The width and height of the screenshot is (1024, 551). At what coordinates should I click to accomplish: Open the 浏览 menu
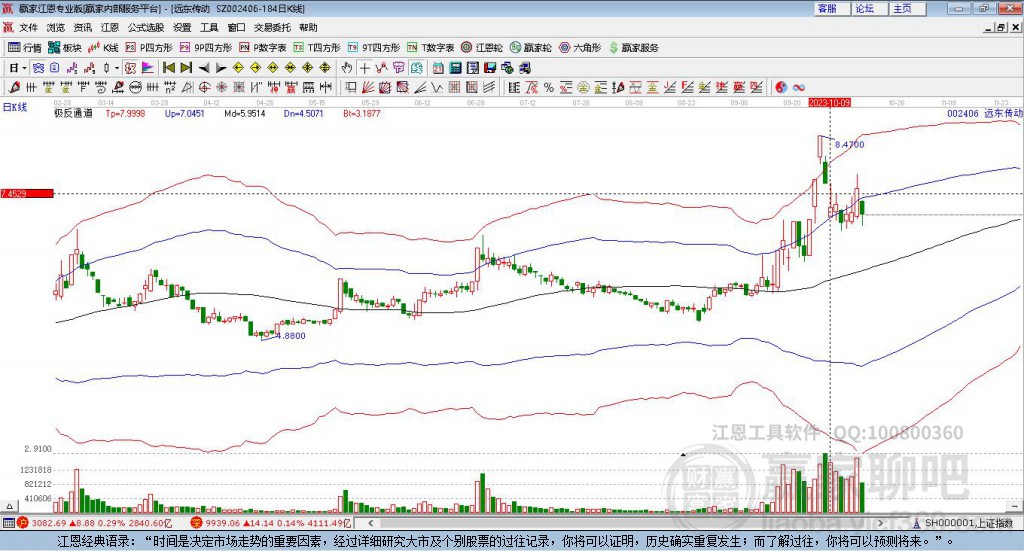[x=56, y=27]
